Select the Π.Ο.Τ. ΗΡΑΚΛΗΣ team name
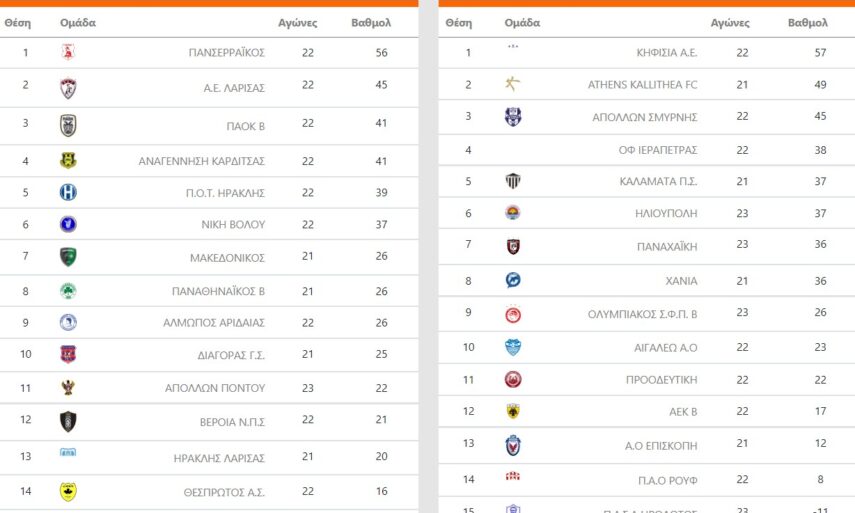Viewport: 855px width, 513px height. coord(227,192)
